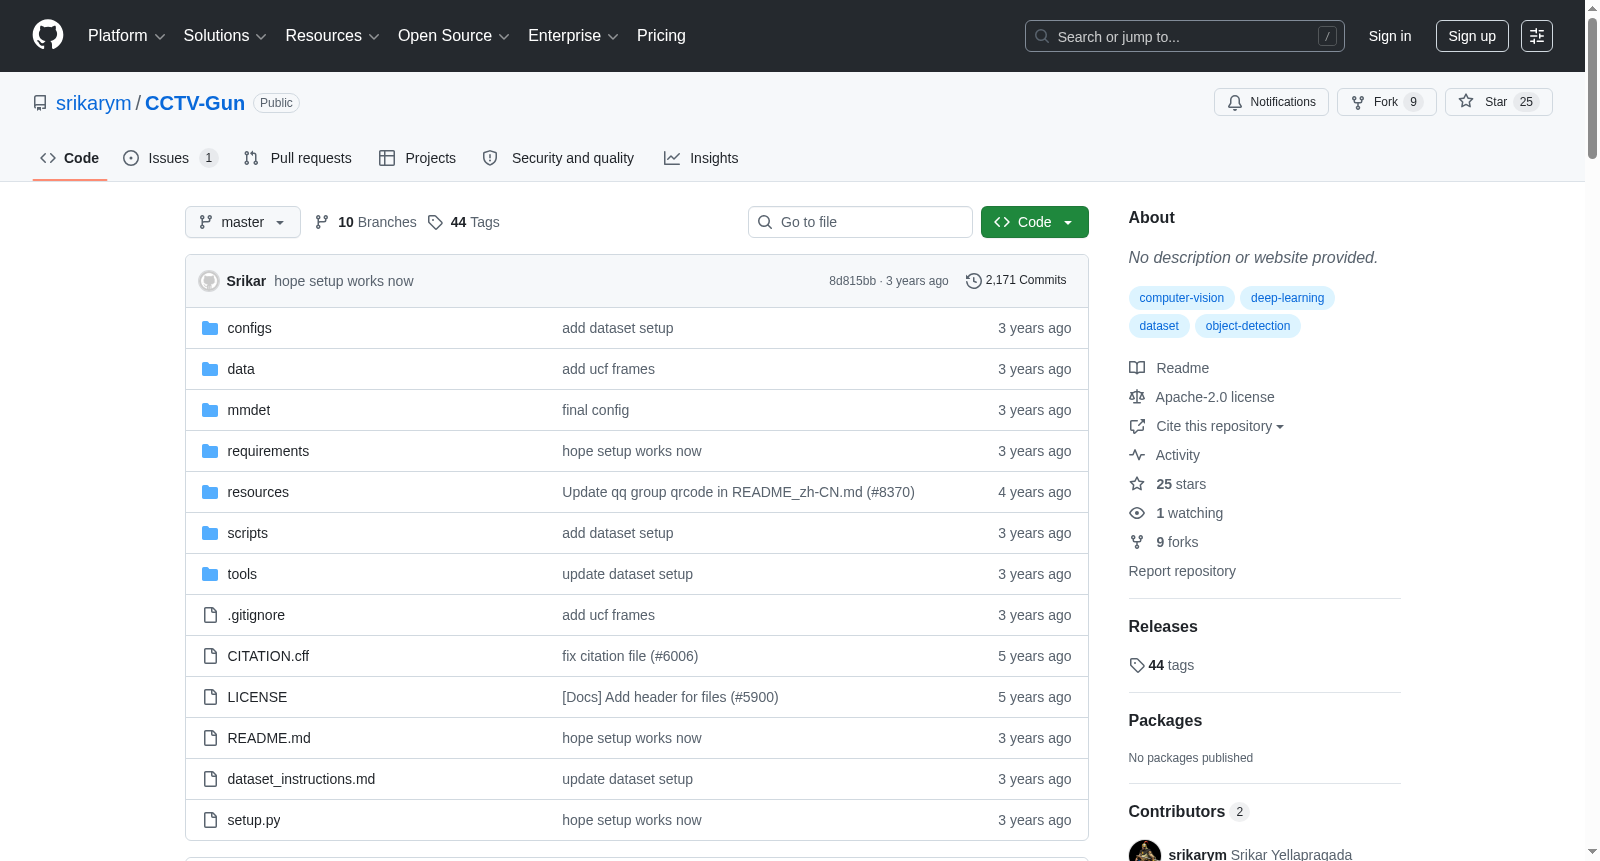This screenshot has width=1600, height=861.
Task: Expand the Solutions menu
Action: [225, 36]
